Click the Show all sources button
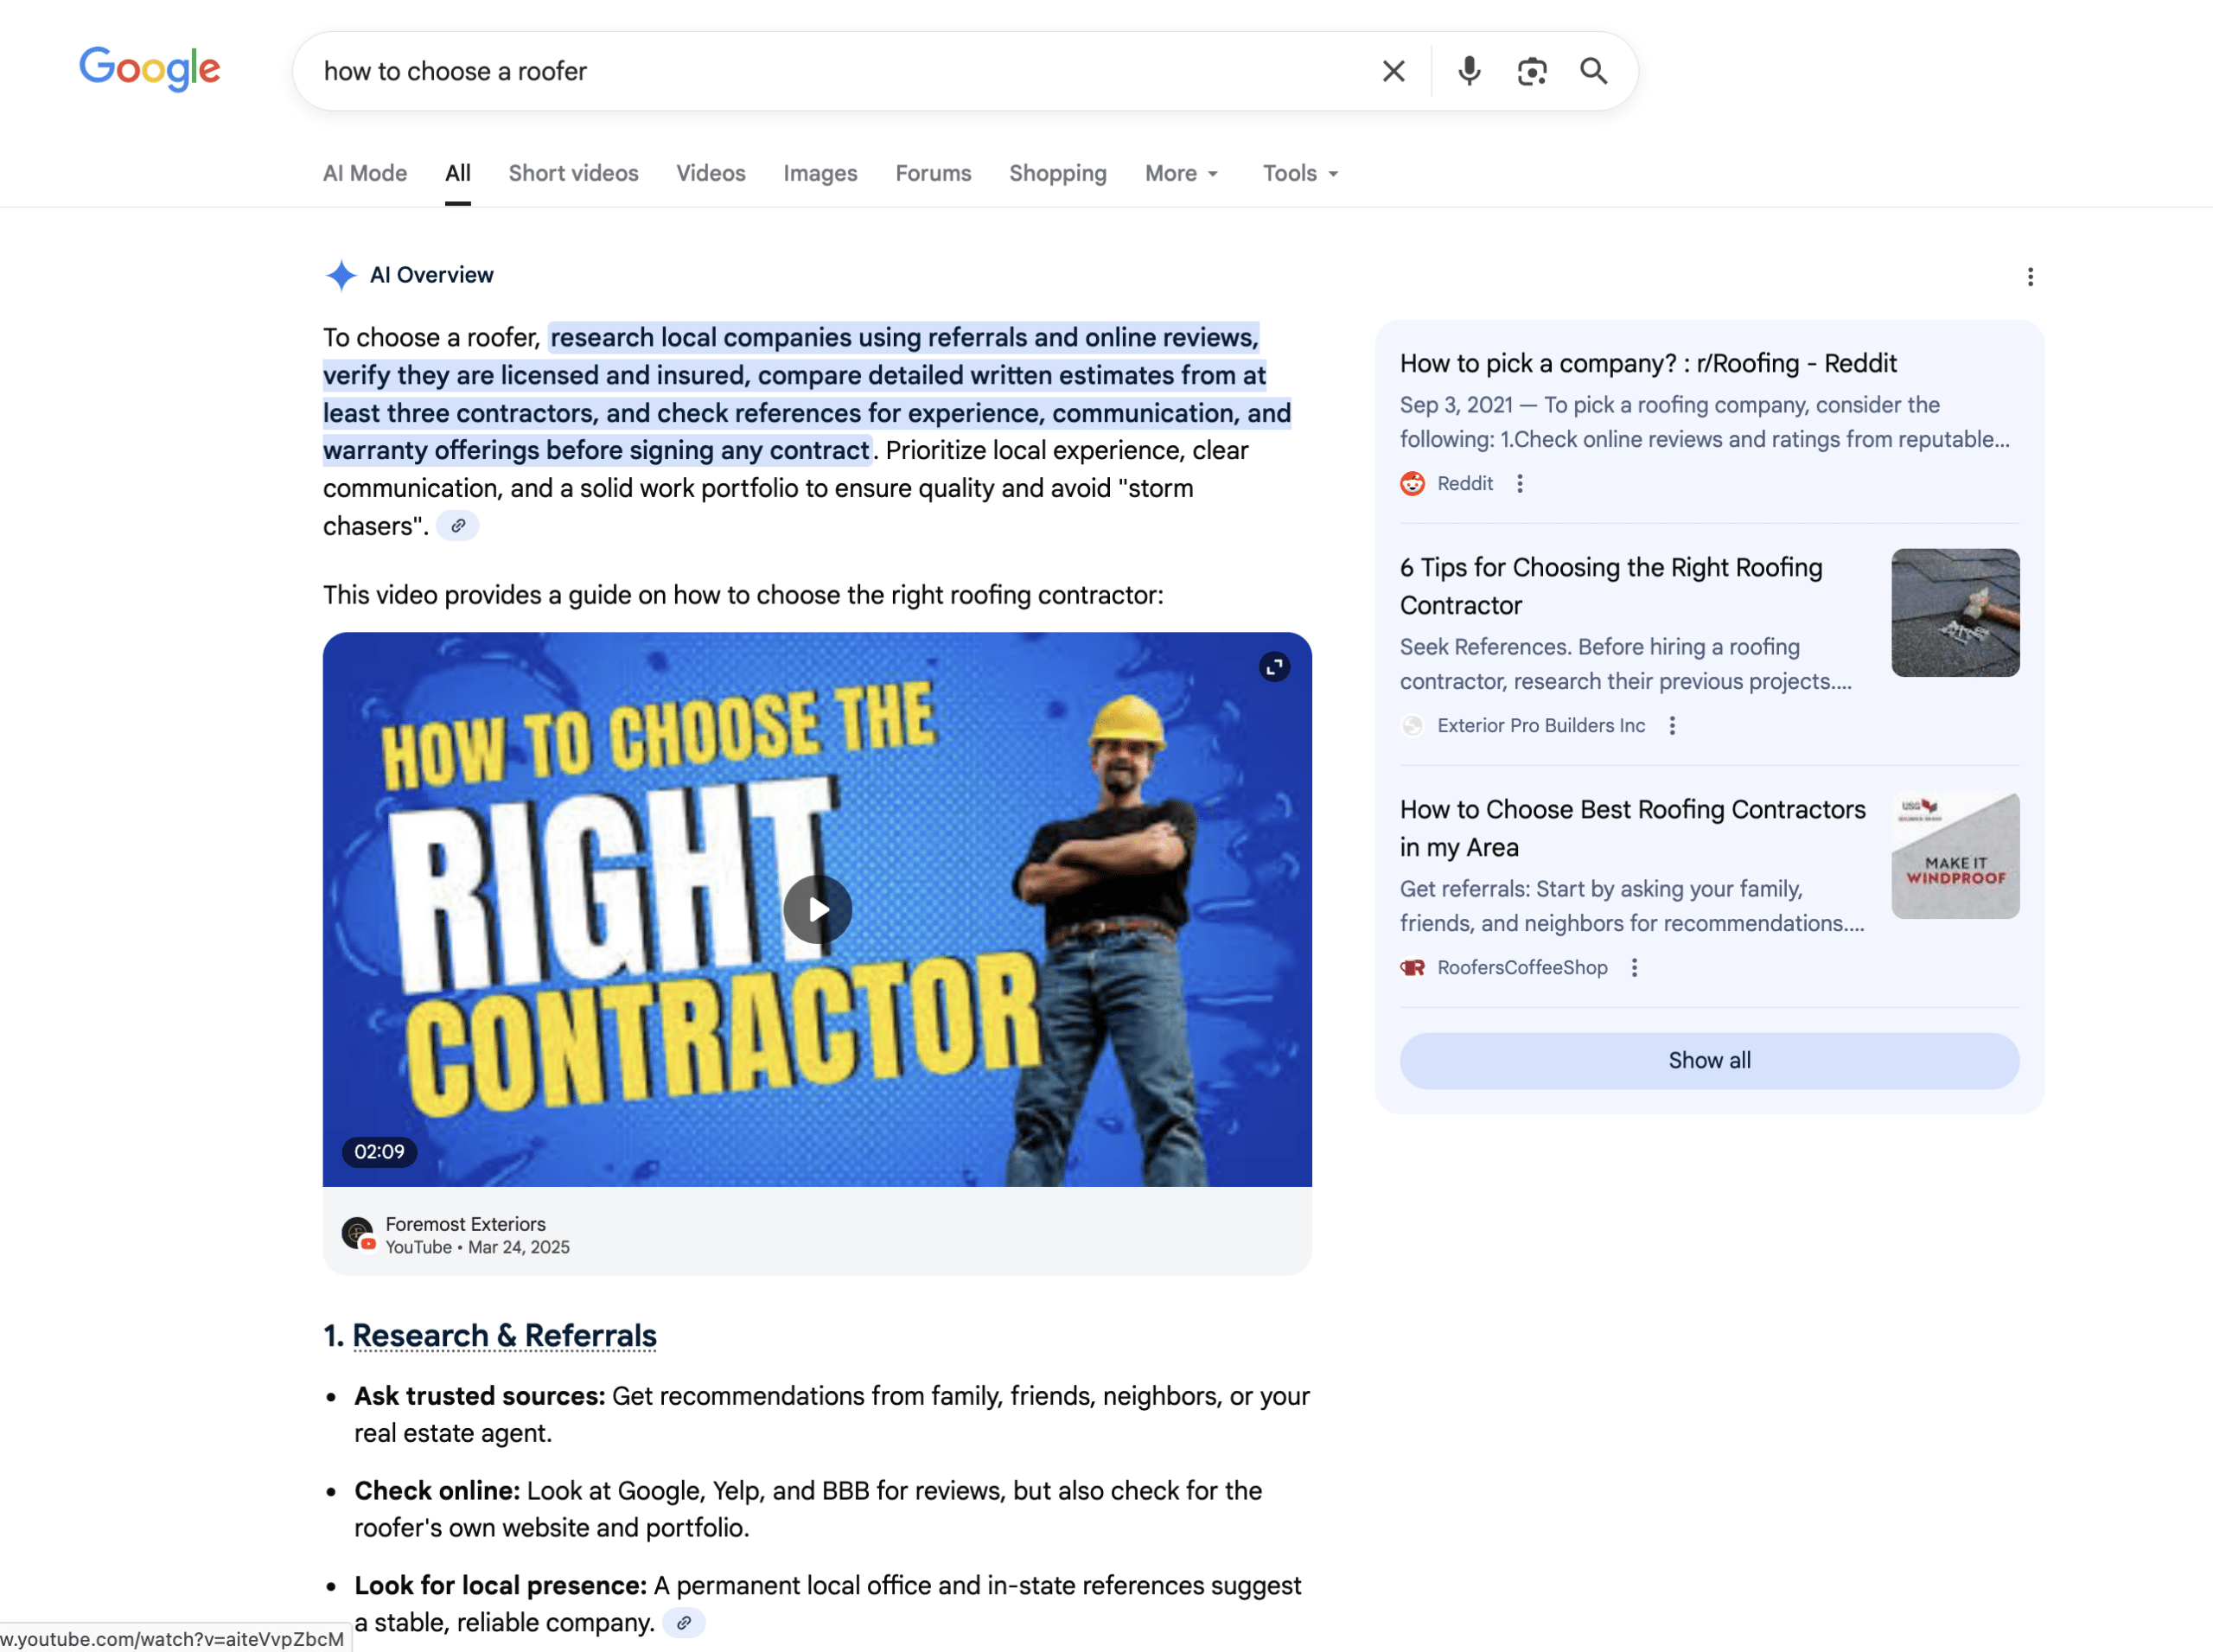 [x=1708, y=1061]
